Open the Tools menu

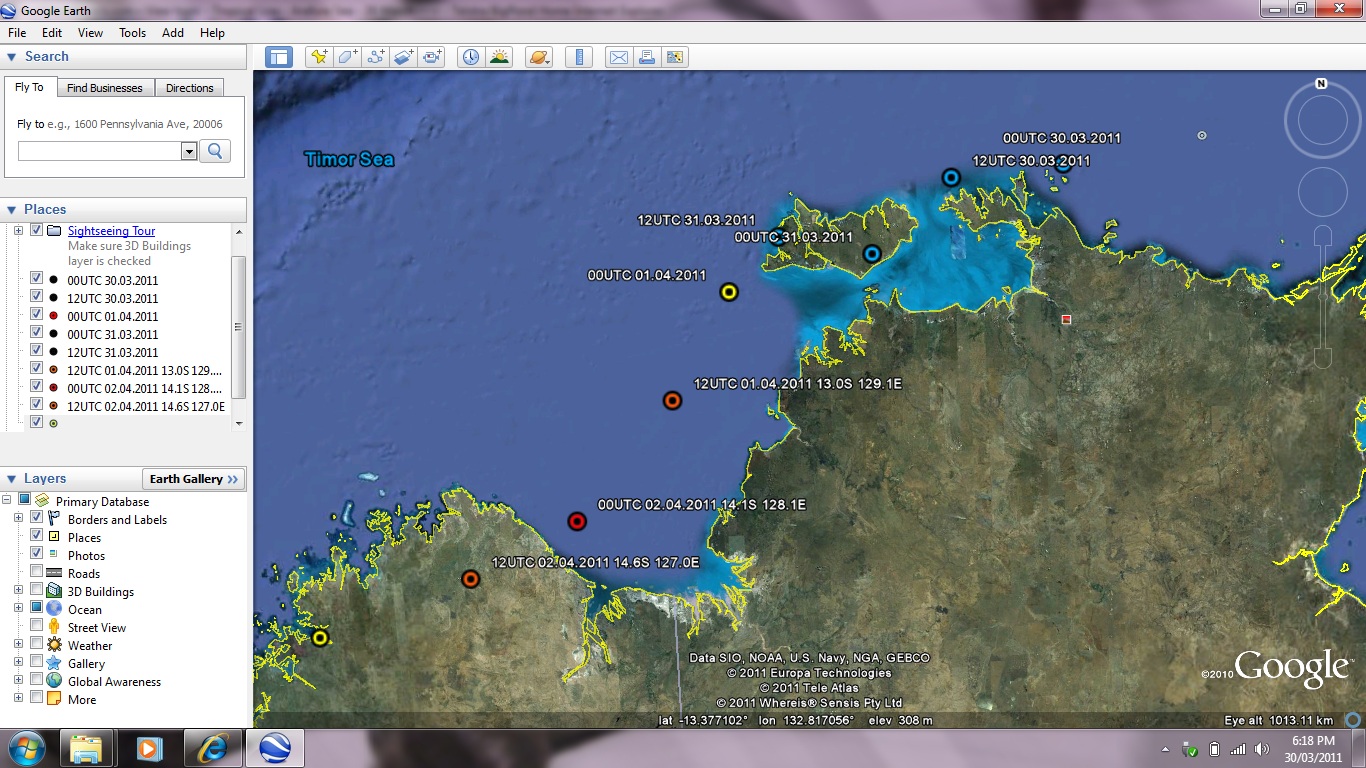click(x=133, y=33)
